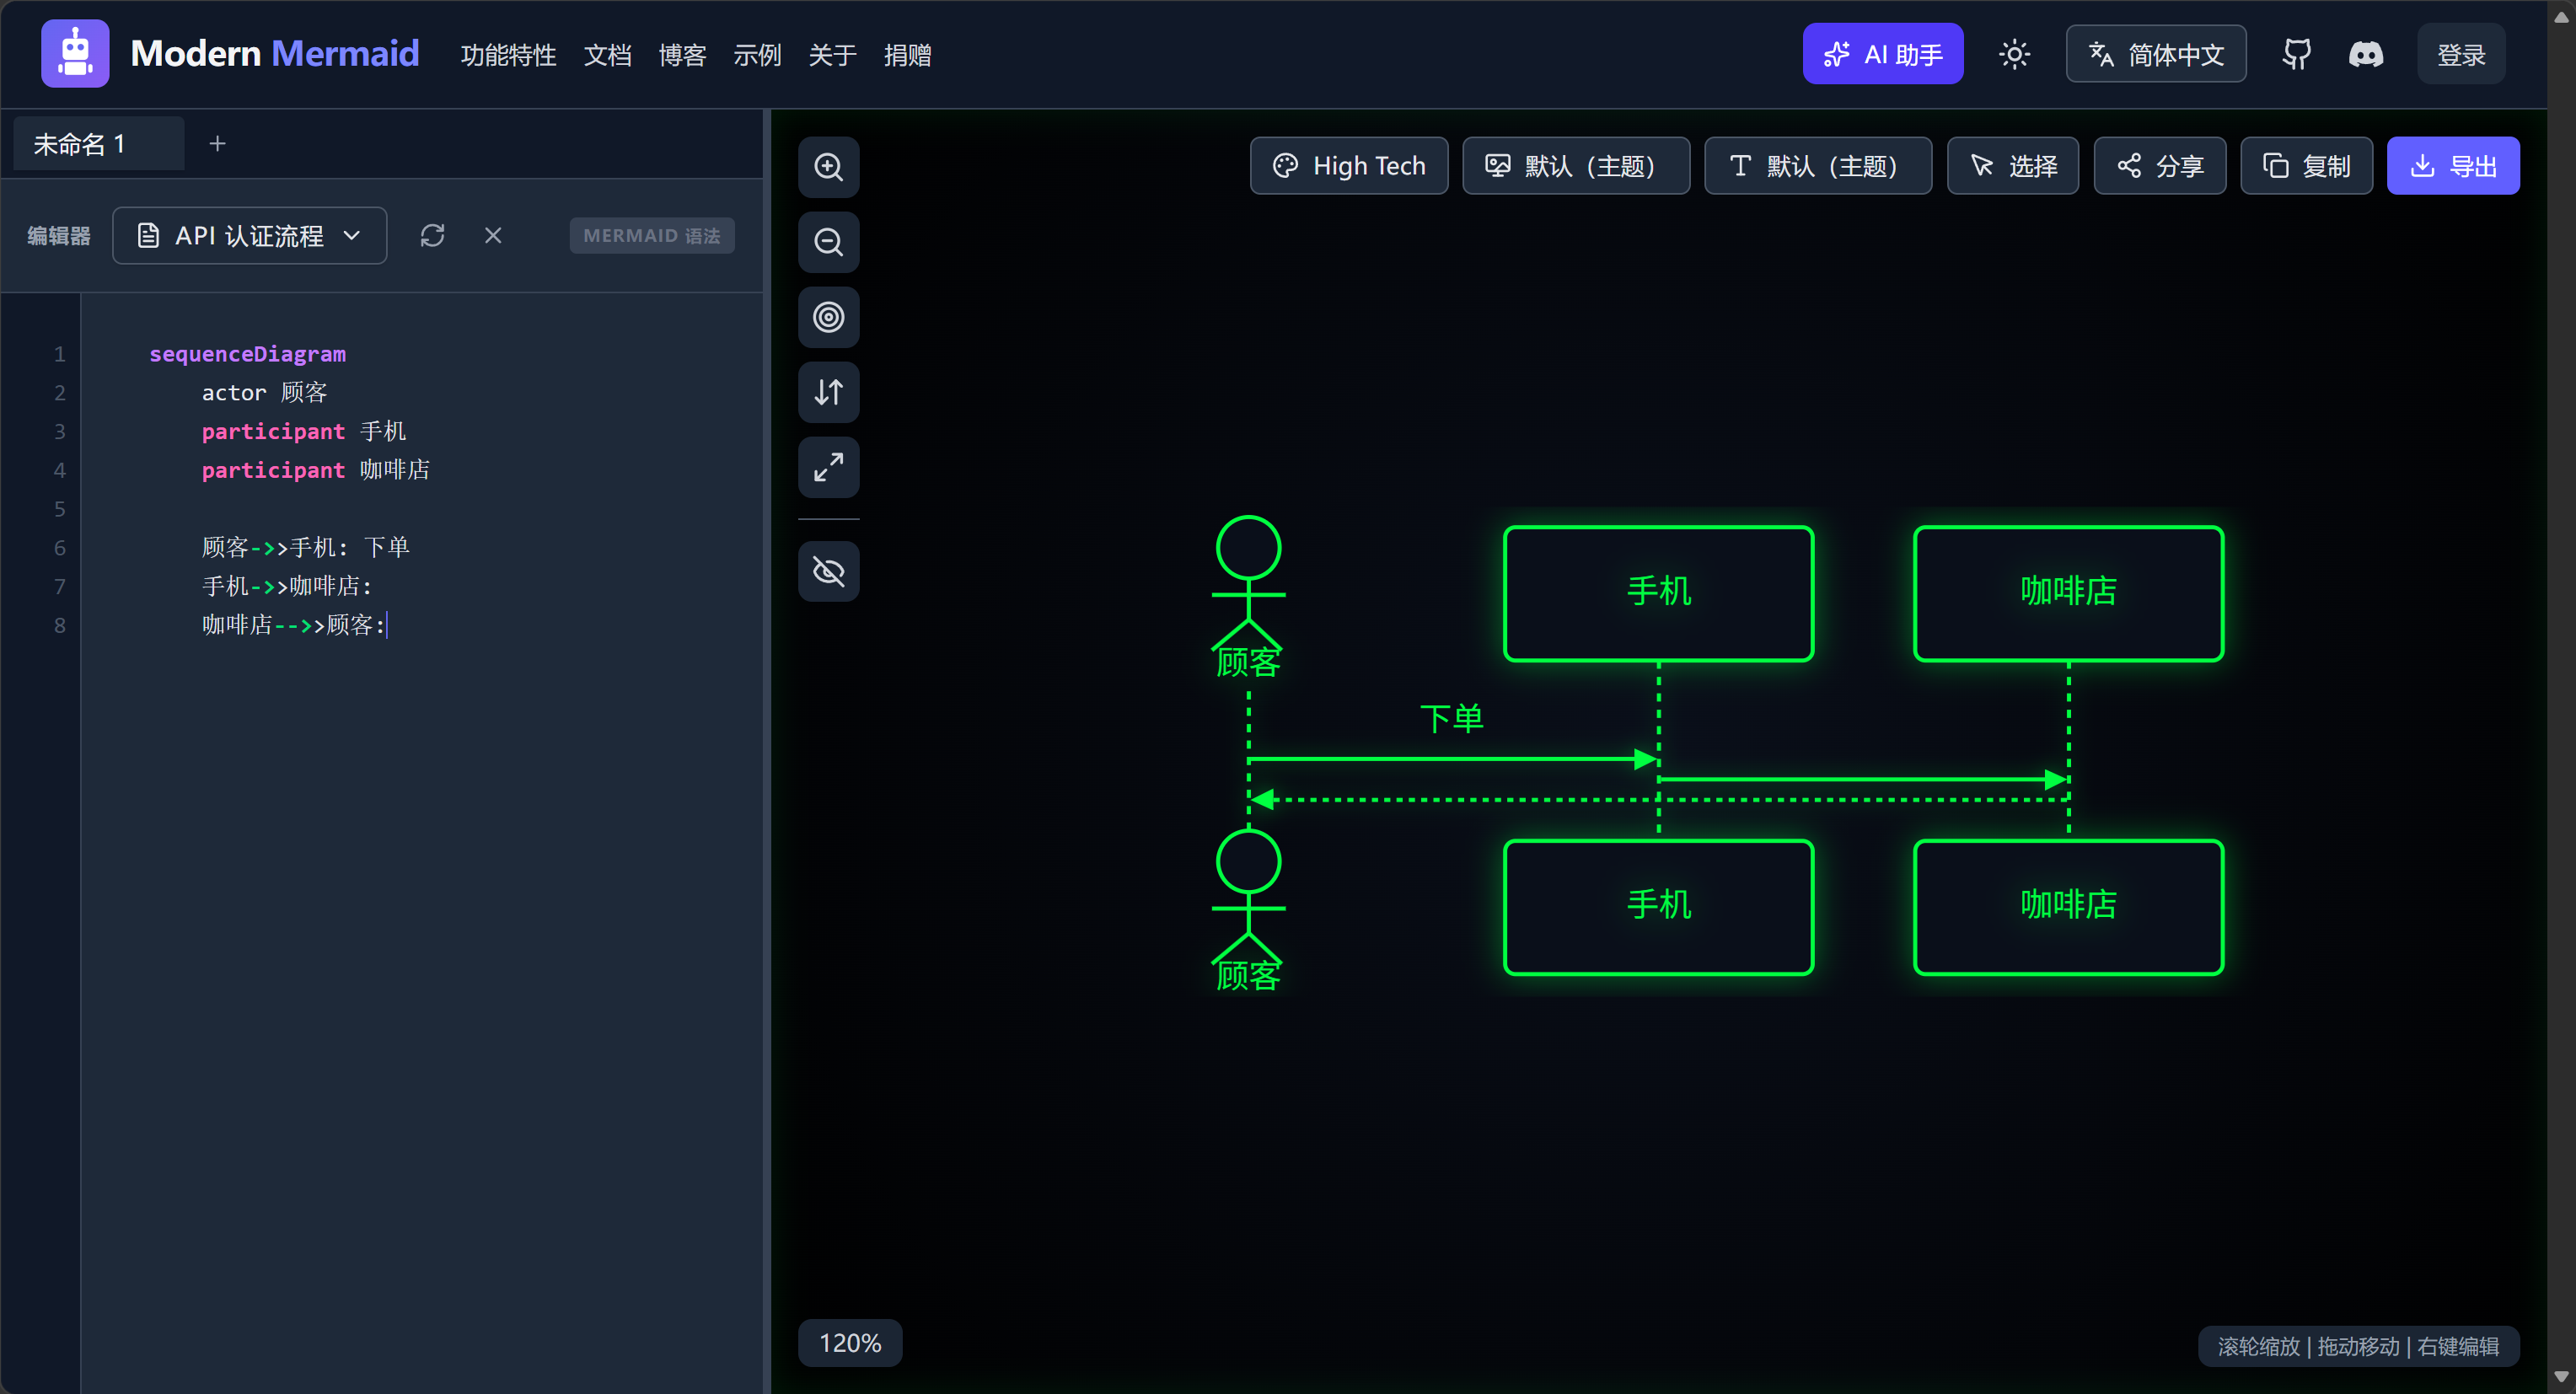Click the code line '顾客->>手机: 下单'

(305, 547)
